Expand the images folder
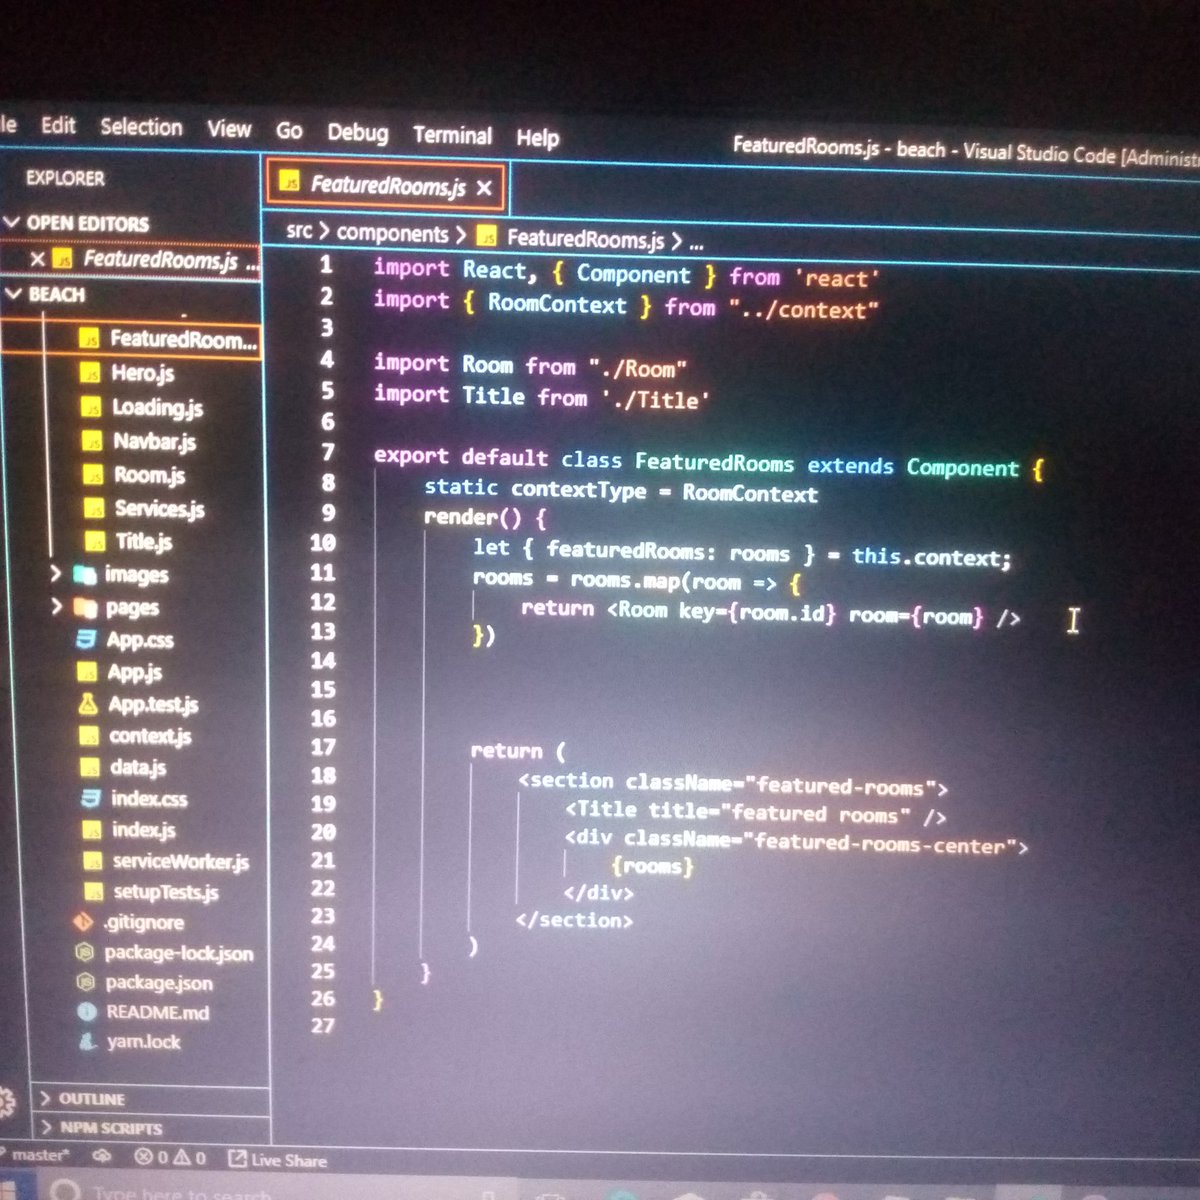Image resolution: width=1200 pixels, height=1200 pixels. pyautogui.click(x=57, y=574)
